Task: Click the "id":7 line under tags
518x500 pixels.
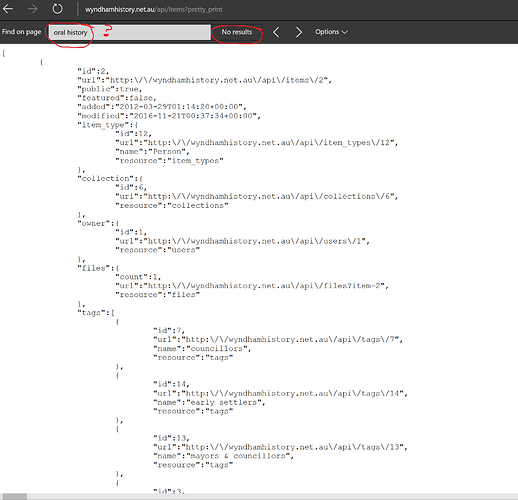Action: [169, 330]
